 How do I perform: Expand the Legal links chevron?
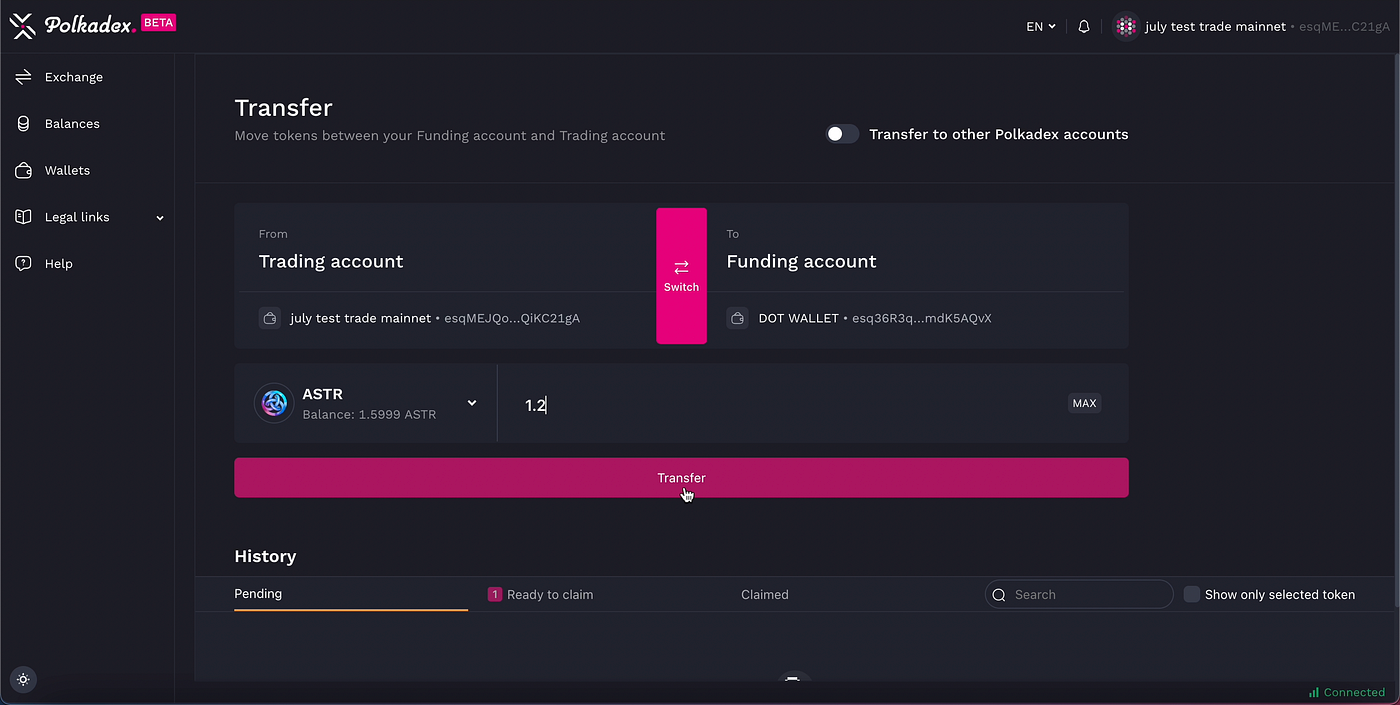click(x=160, y=218)
